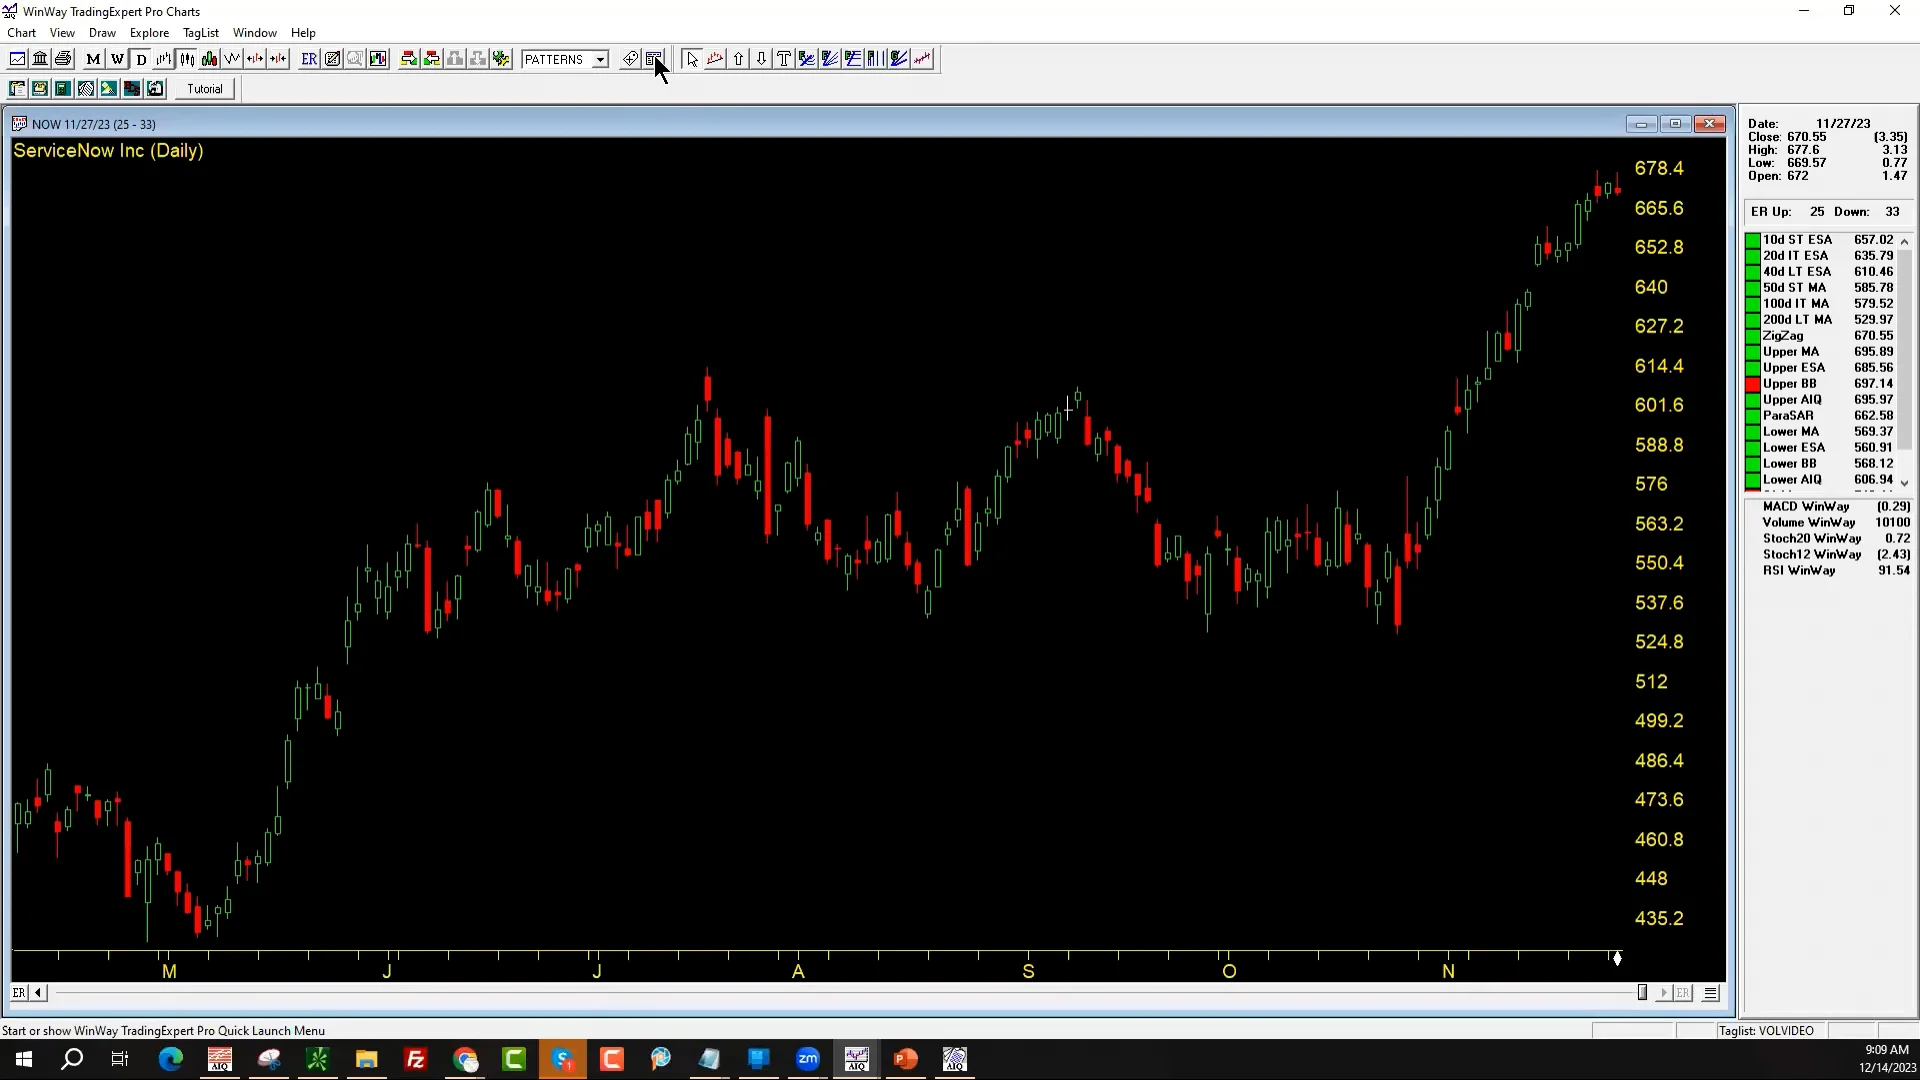Click indicator panel scrollbar down arrow
The image size is (1920, 1080).
coord(1906,483)
